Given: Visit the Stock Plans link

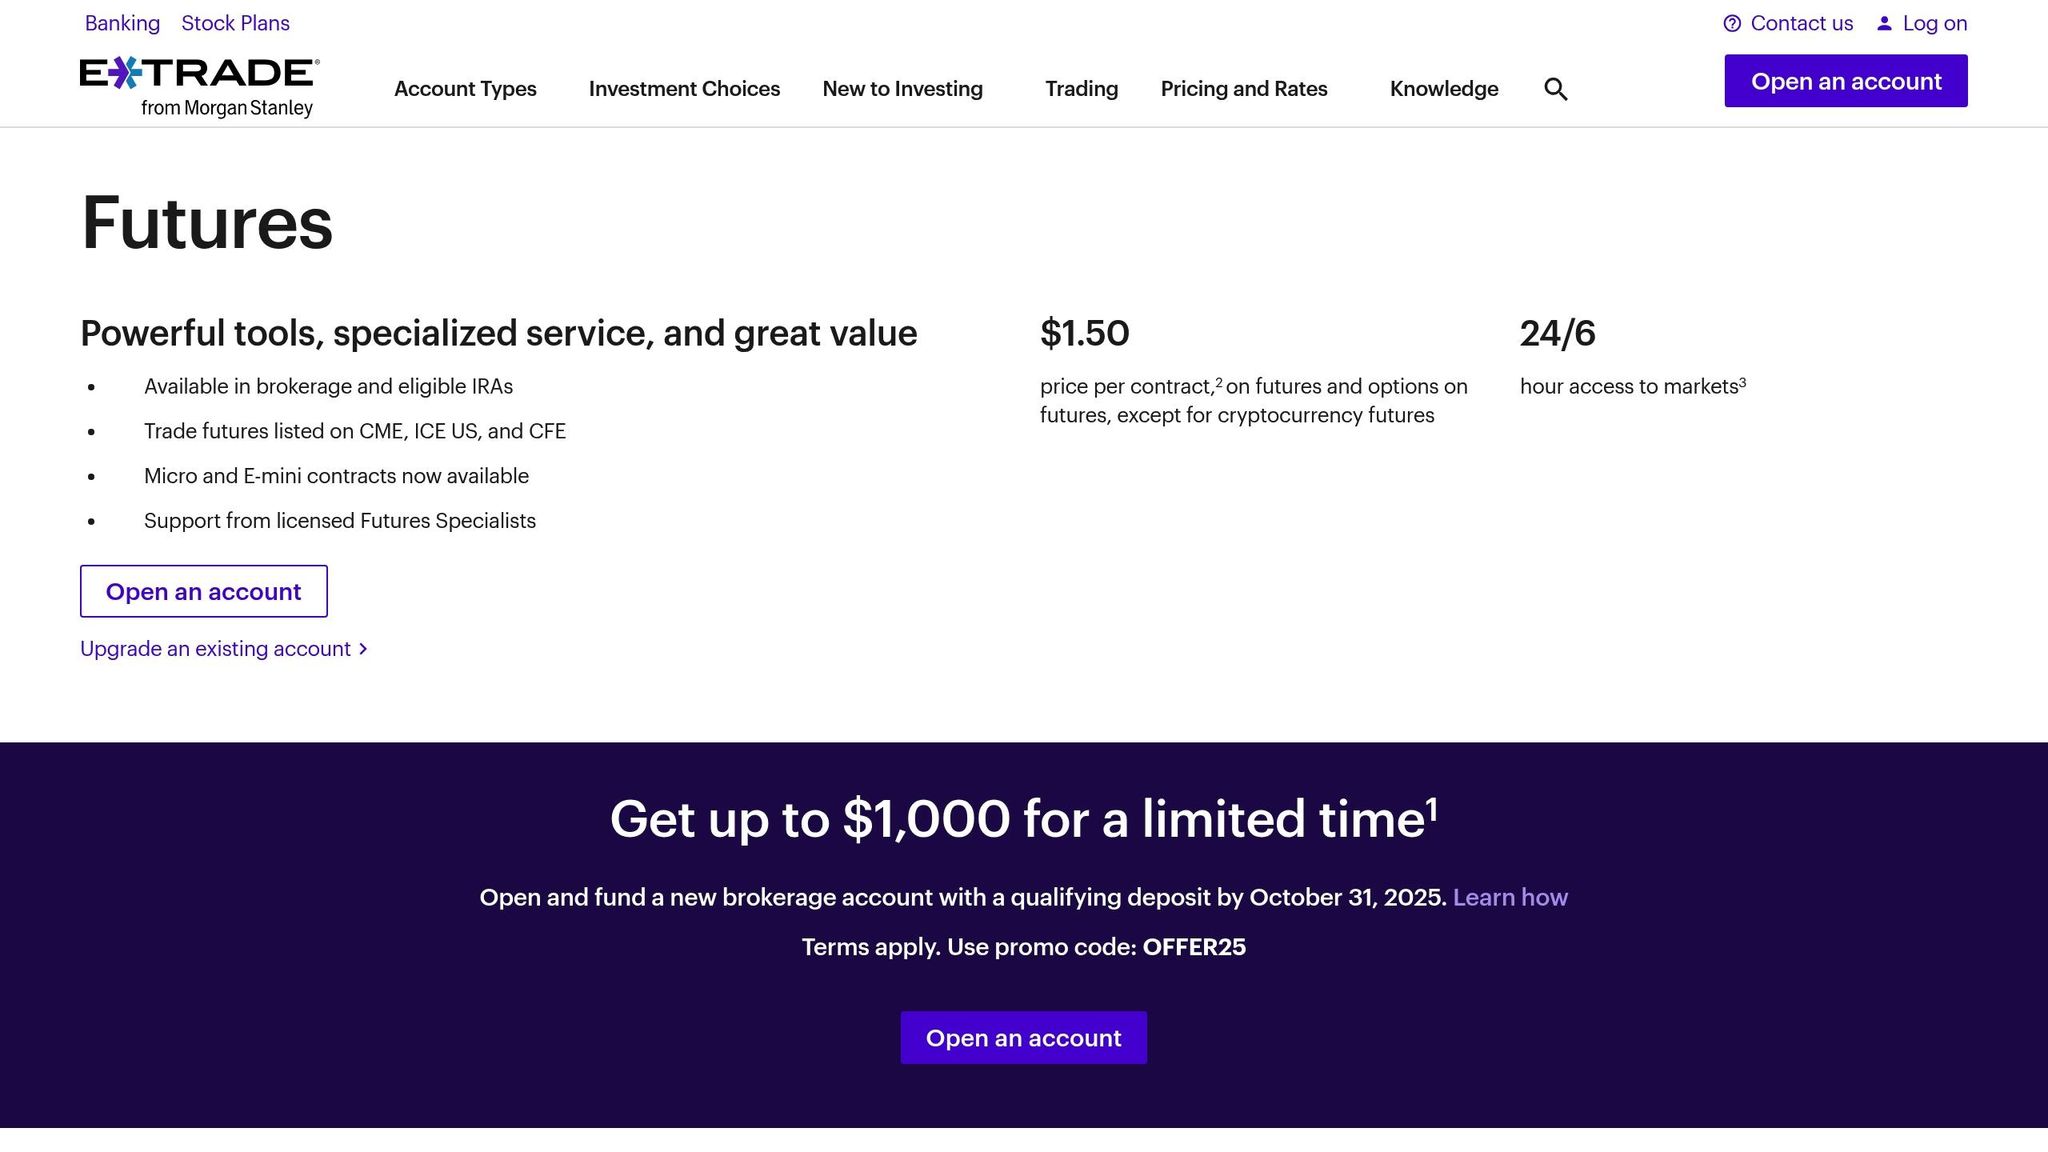Looking at the screenshot, I should (235, 23).
